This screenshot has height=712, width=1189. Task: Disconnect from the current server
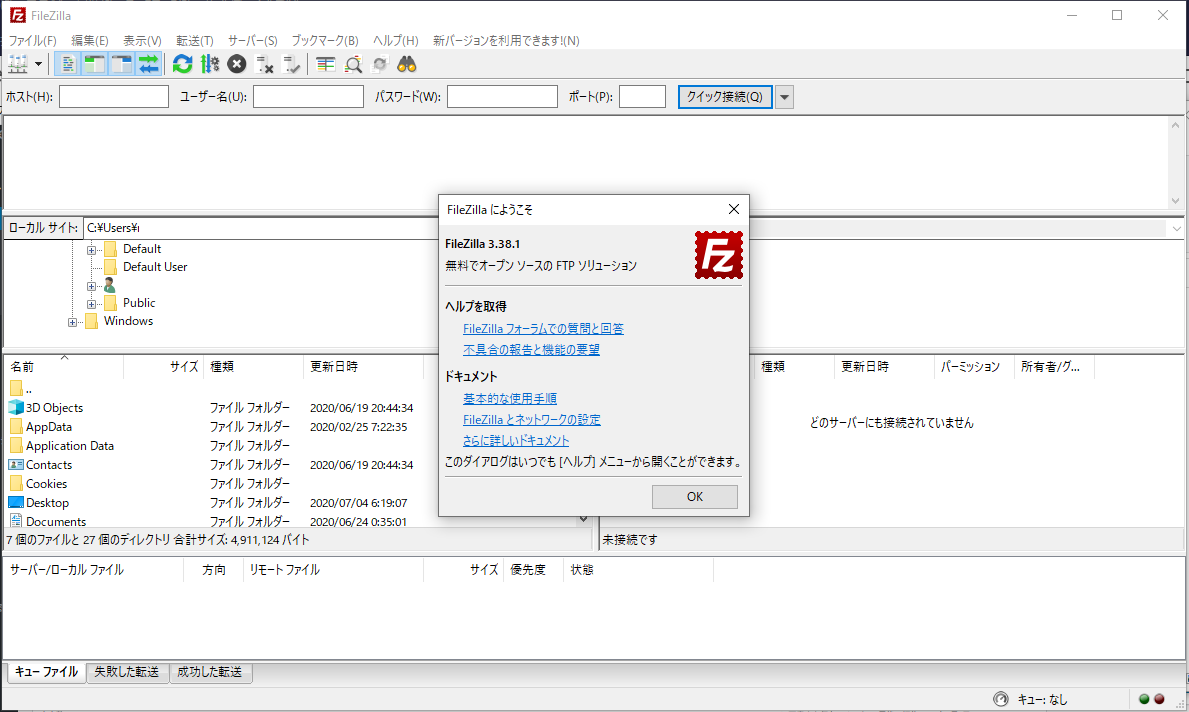pyautogui.click(x=263, y=63)
